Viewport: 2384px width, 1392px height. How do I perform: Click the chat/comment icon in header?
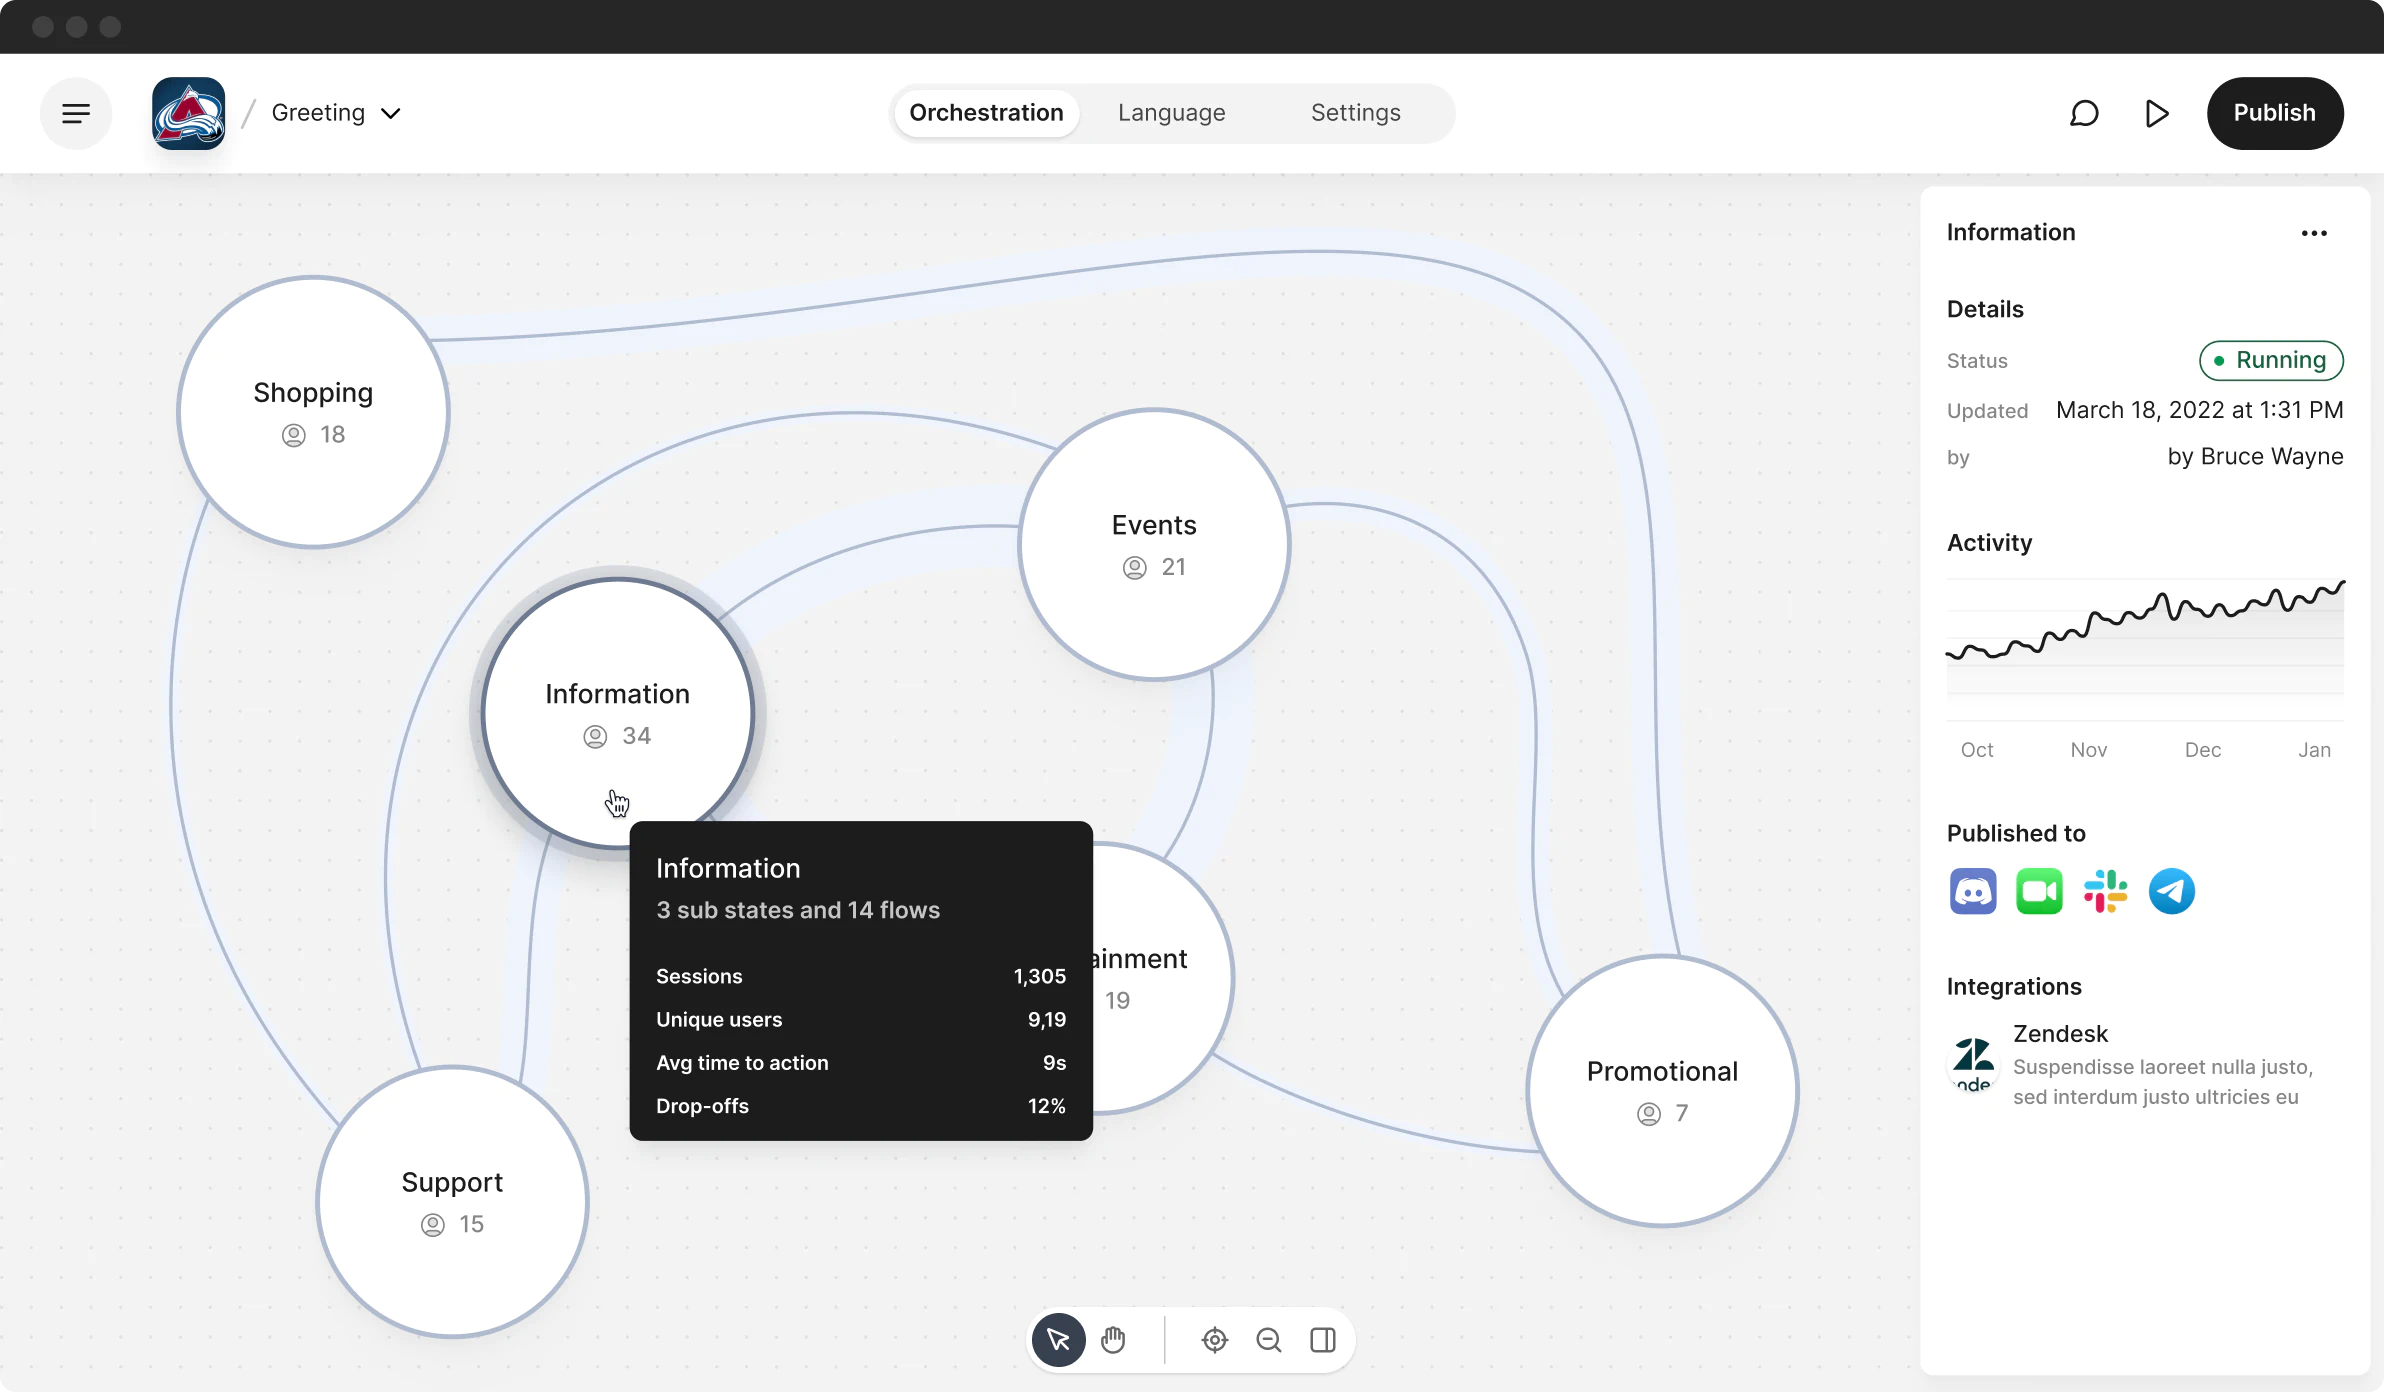pos(2084,113)
